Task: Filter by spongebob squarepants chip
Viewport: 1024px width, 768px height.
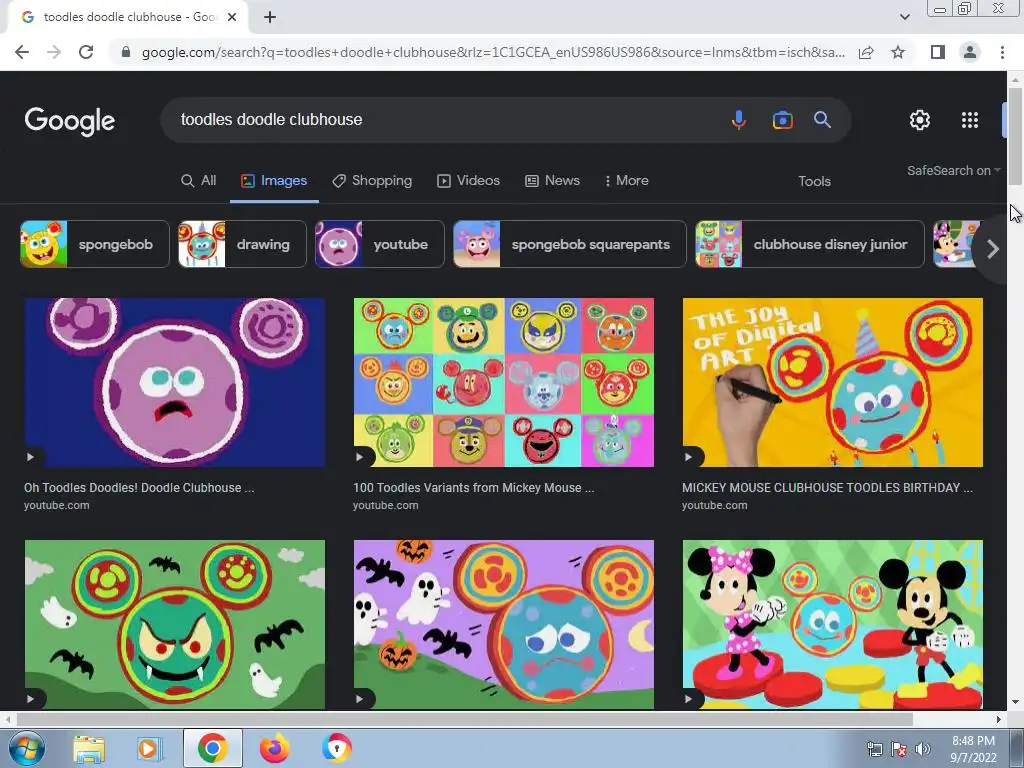Action: pyautogui.click(x=570, y=244)
